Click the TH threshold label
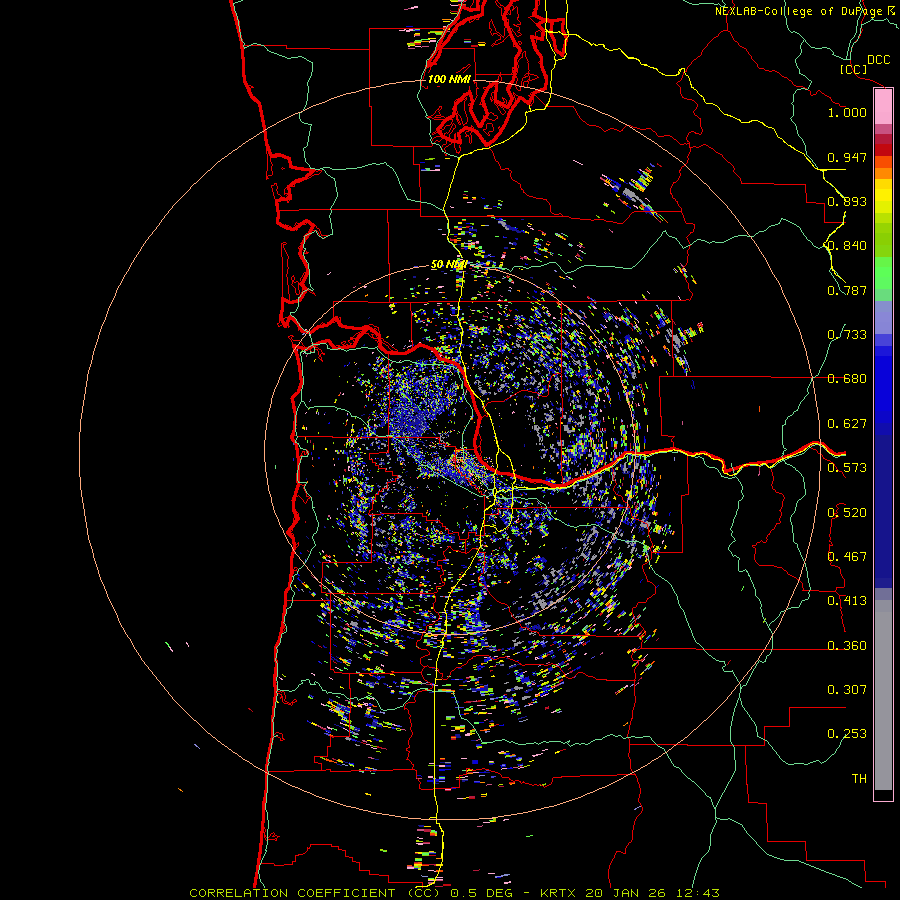 (x=859, y=779)
